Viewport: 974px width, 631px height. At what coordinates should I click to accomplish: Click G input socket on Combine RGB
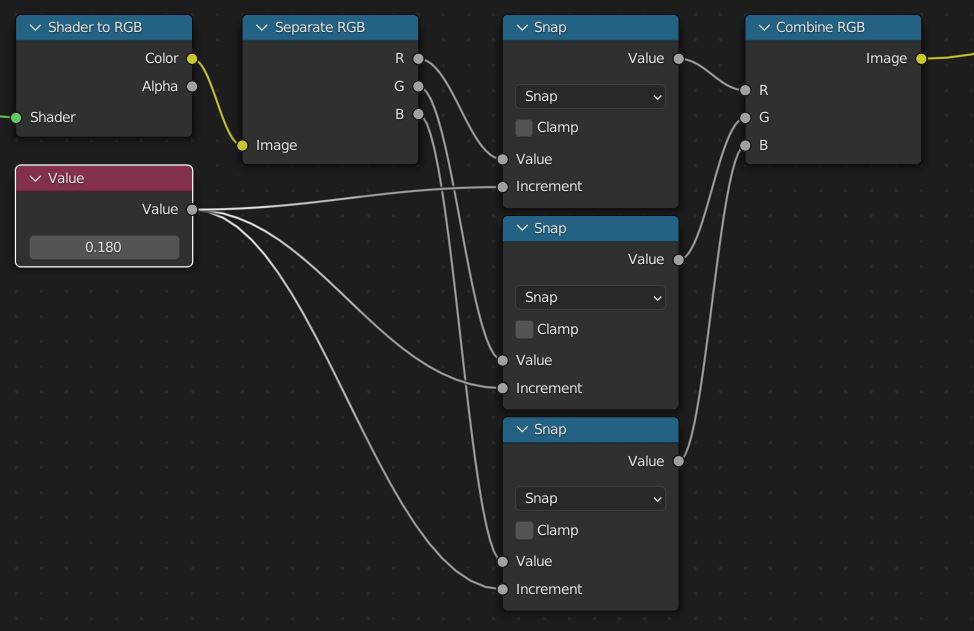pyautogui.click(x=745, y=117)
